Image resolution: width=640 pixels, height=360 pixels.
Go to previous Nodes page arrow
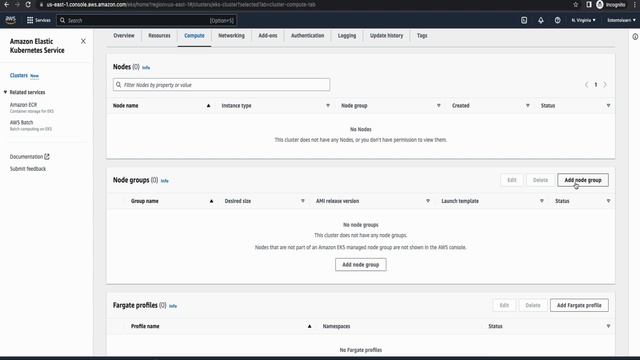coord(587,84)
